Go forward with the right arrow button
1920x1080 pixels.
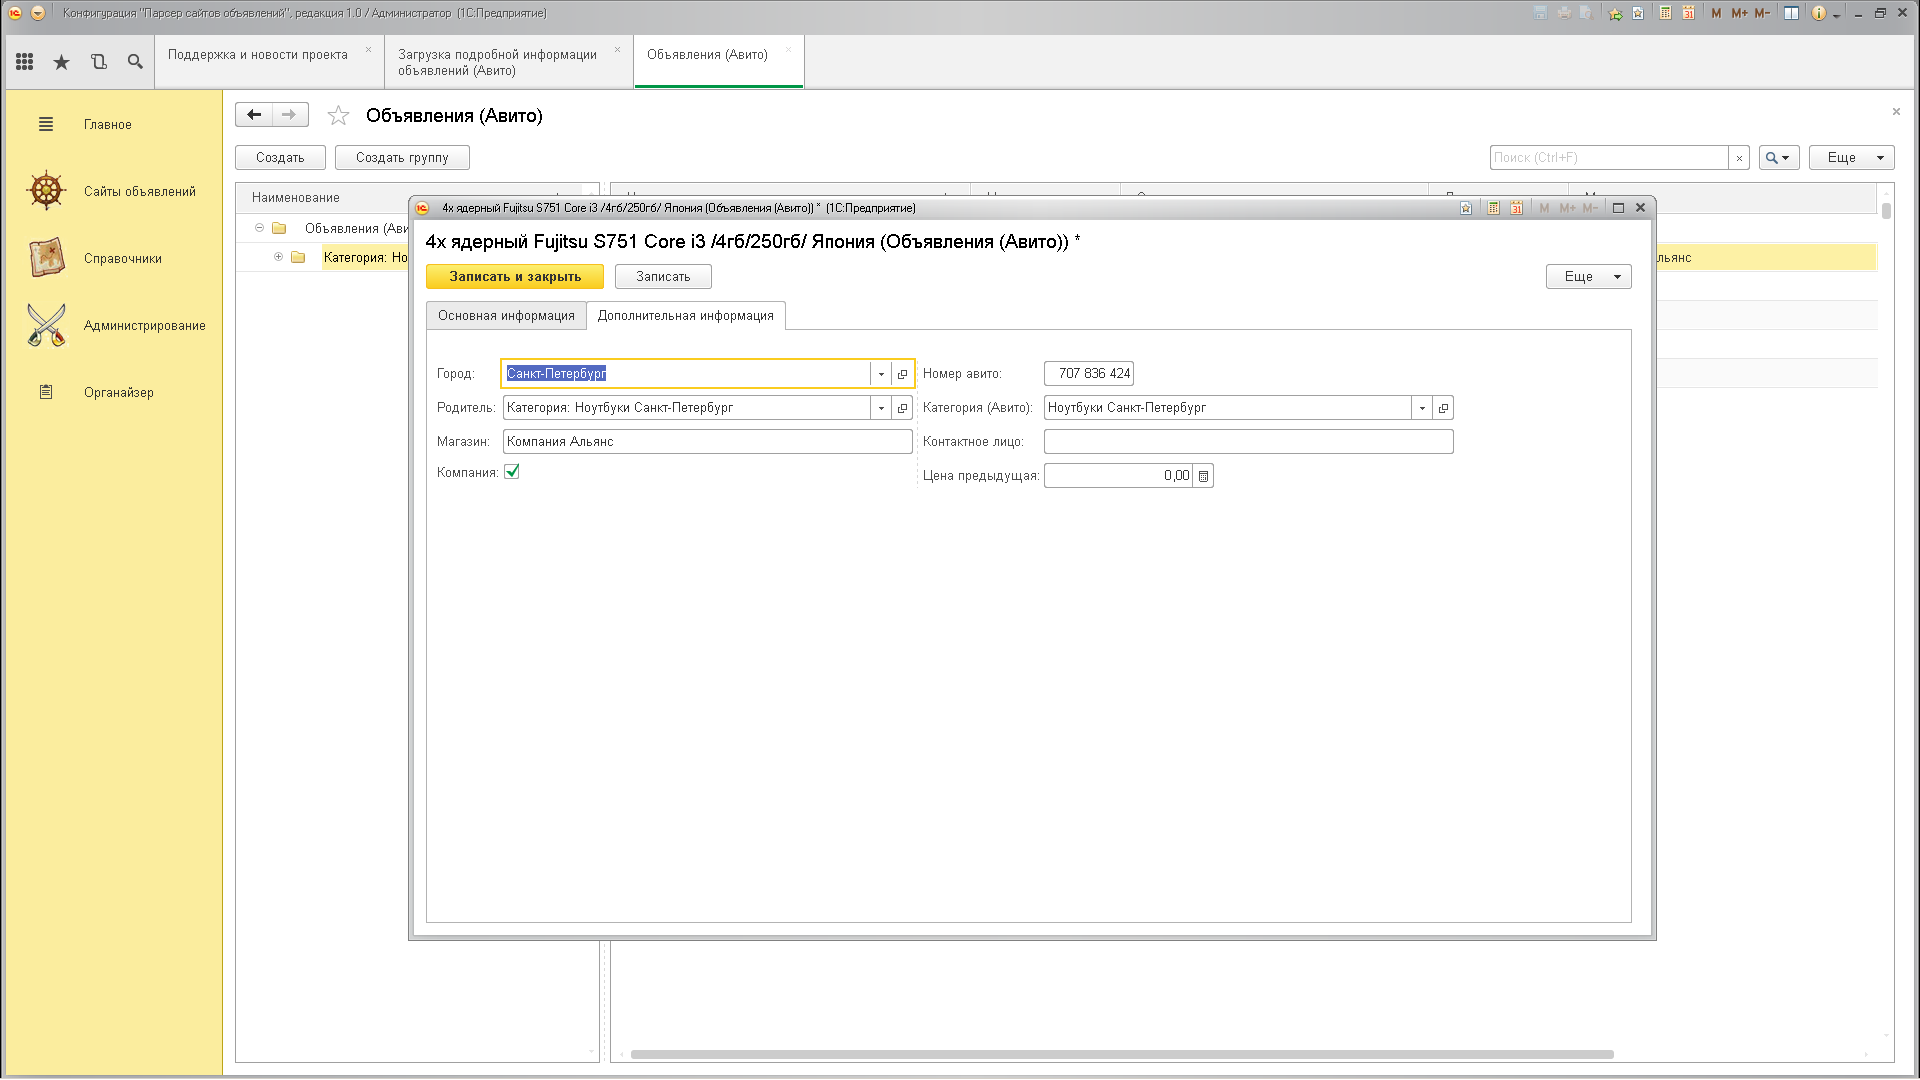[x=289, y=115]
